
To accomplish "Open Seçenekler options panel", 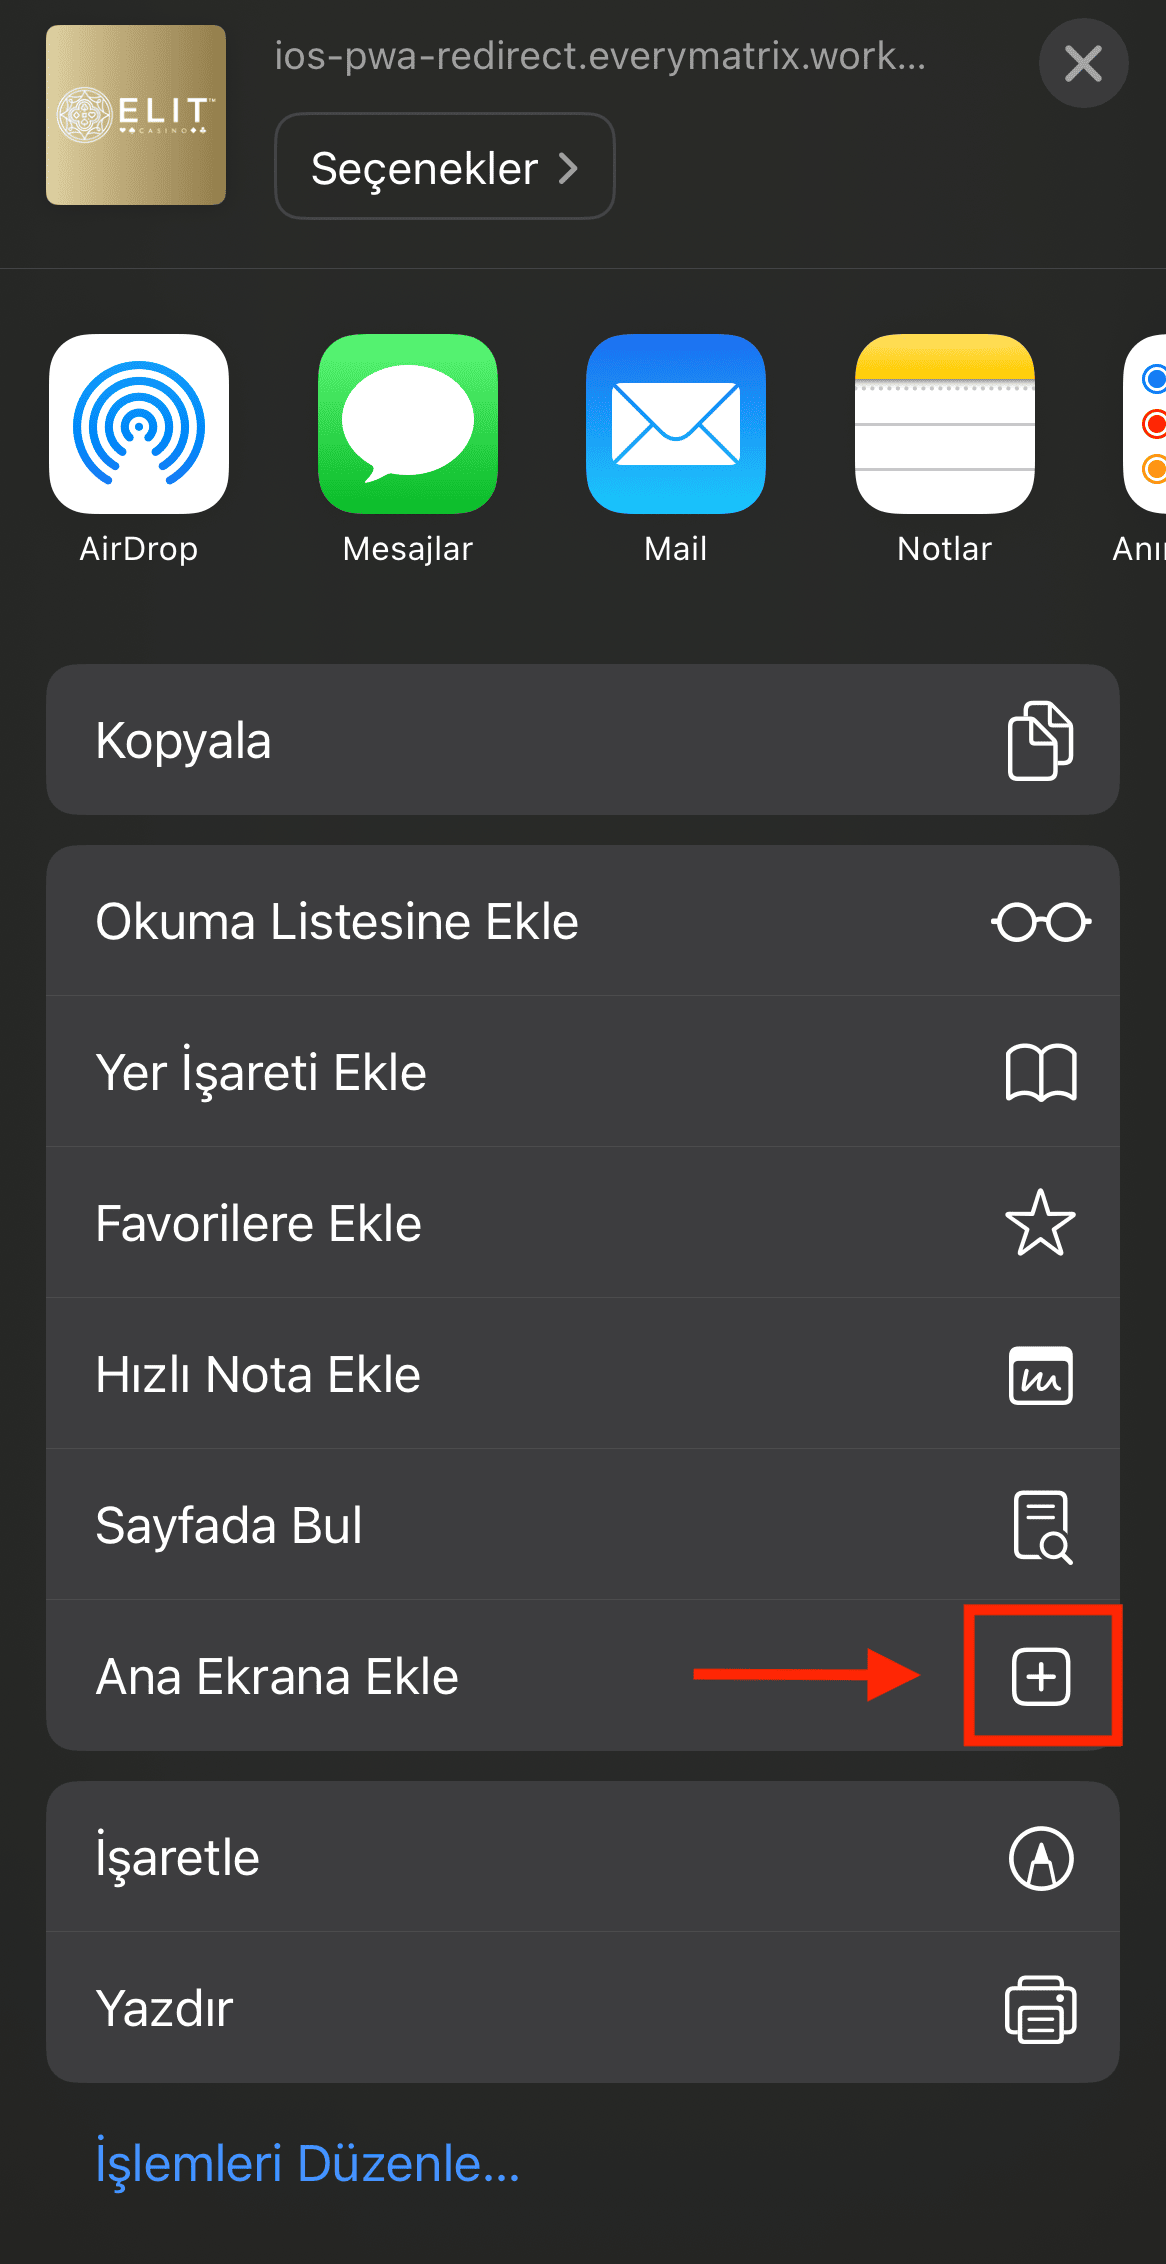I will tap(443, 166).
